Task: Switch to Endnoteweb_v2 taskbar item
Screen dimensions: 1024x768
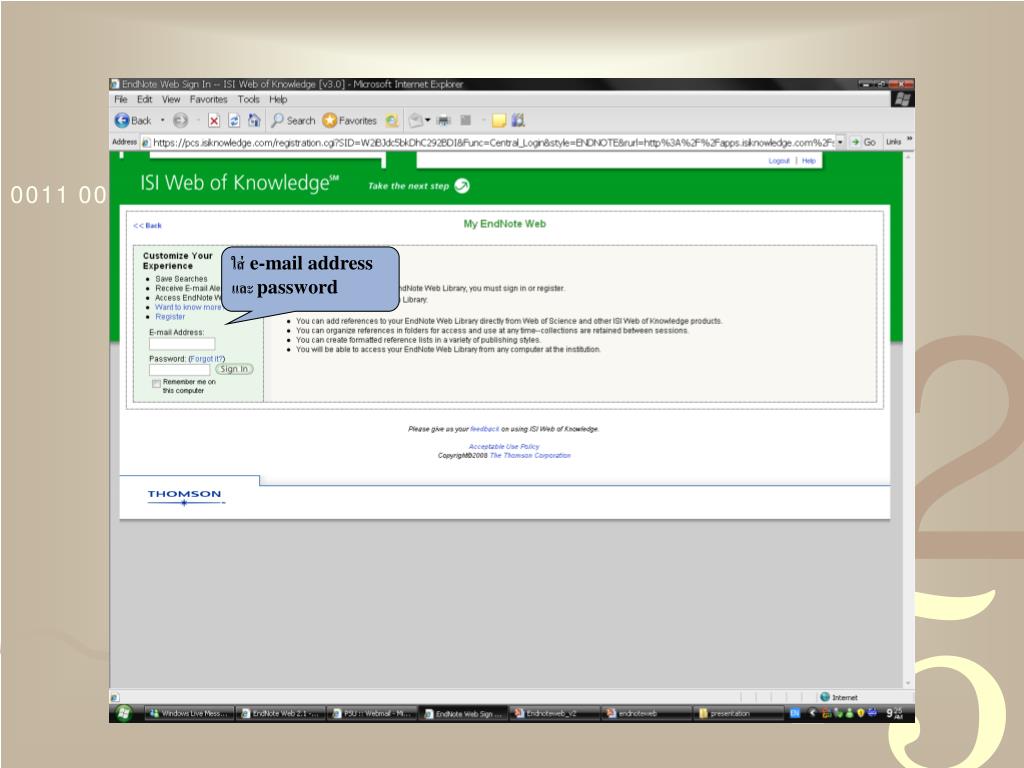Action: pyautogui.click(x=553, y=714)
